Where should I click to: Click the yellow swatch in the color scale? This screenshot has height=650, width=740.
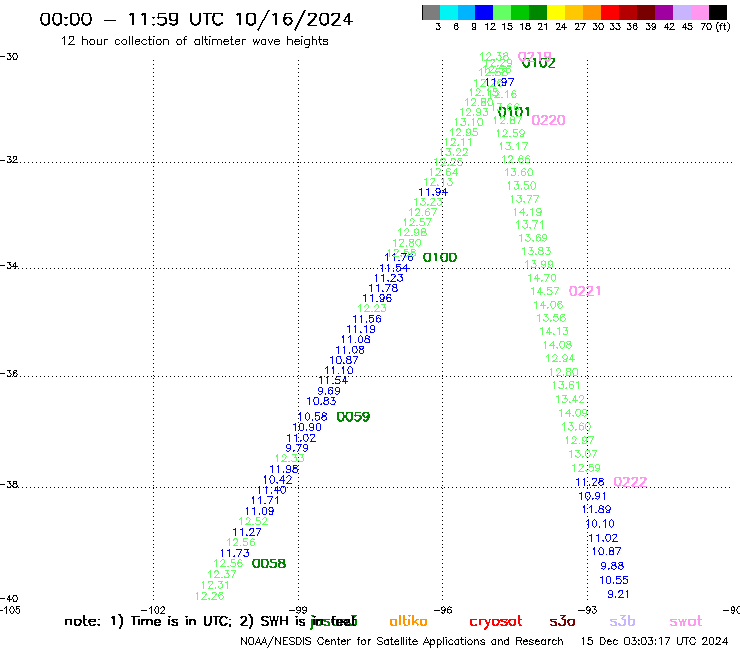click(556, 12)
